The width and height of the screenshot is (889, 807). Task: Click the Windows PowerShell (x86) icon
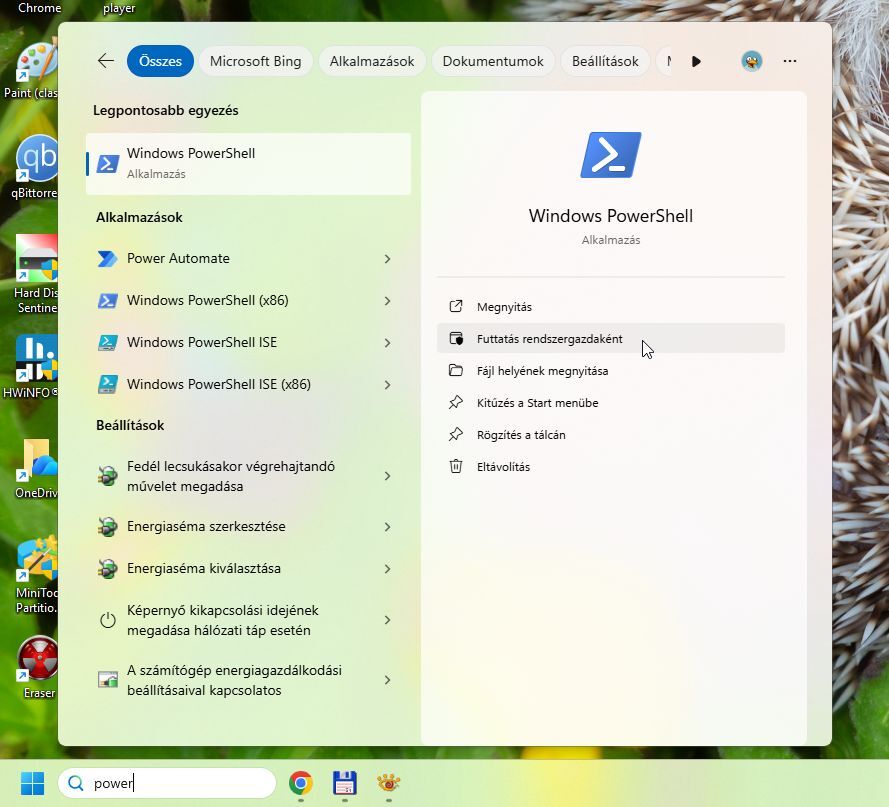coord(108,301)
